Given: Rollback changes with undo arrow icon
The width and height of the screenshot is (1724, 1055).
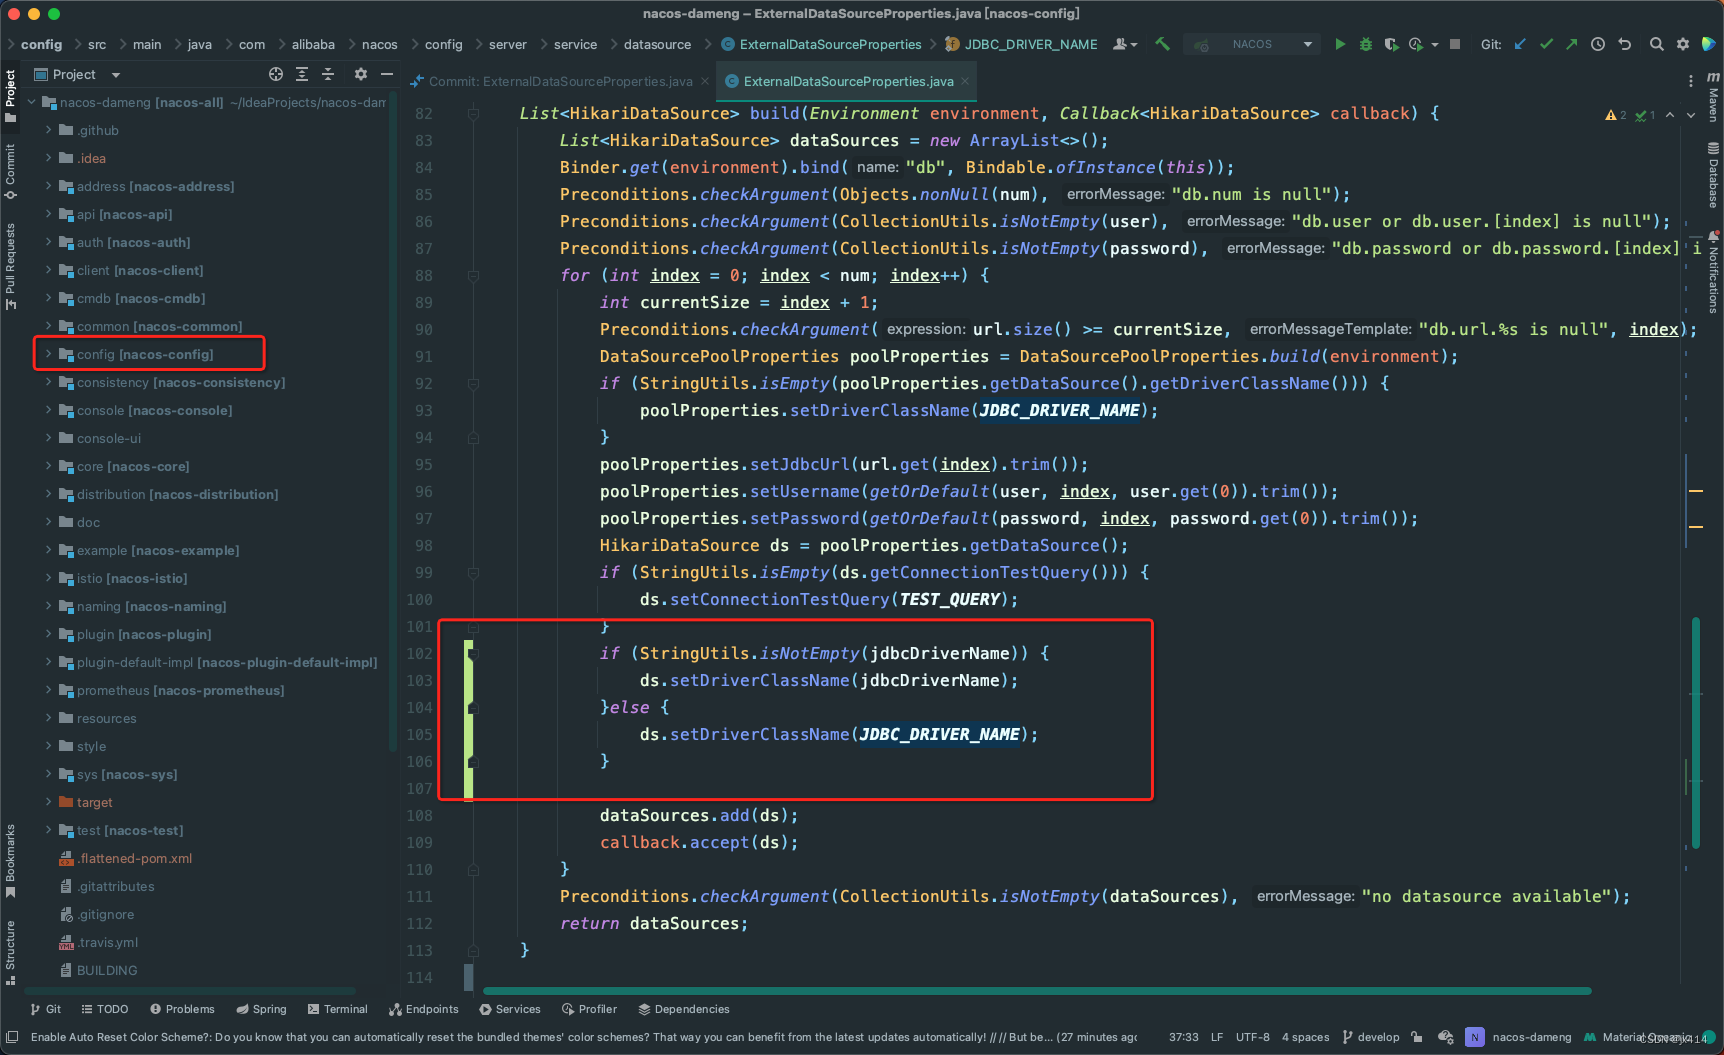Looking at the screenshot, I should (x=1625, y=44).
